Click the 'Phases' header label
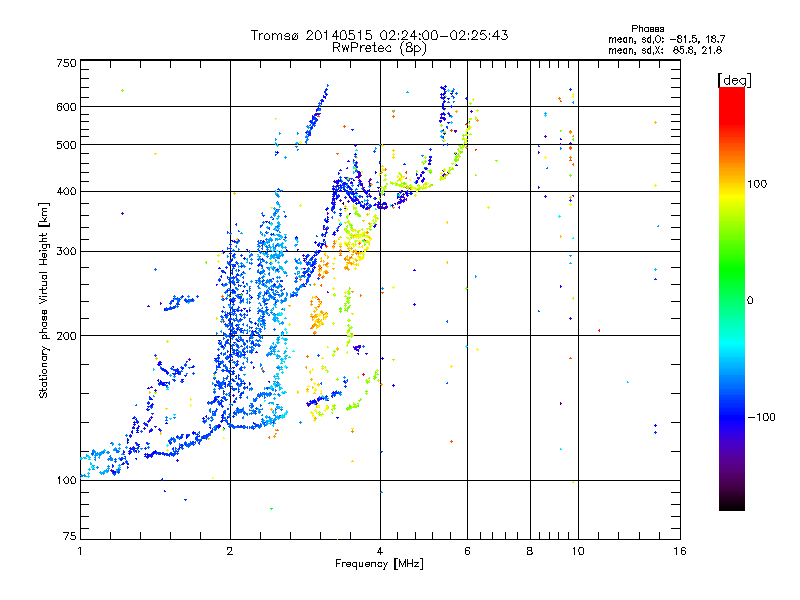800x600 pixels. coord(647,29)
